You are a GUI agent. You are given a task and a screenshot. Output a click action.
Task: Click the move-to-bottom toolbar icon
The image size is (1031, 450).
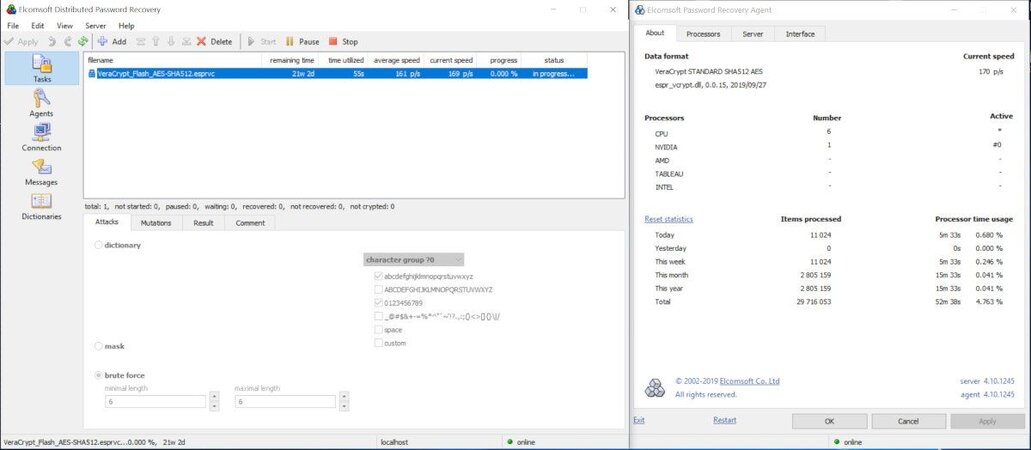click(x=186, y=41)
